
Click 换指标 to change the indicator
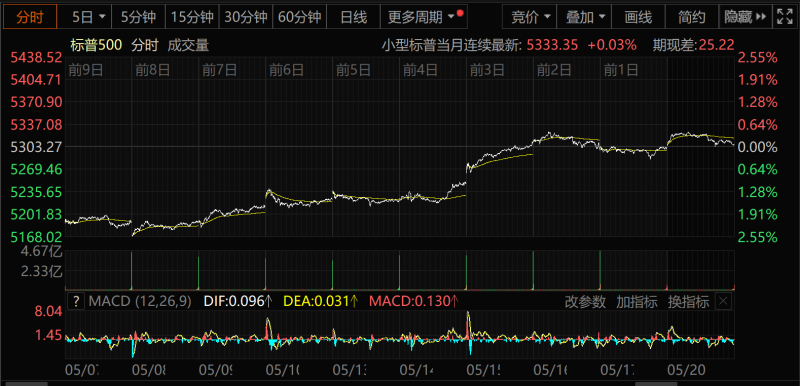tap(689, 302)
